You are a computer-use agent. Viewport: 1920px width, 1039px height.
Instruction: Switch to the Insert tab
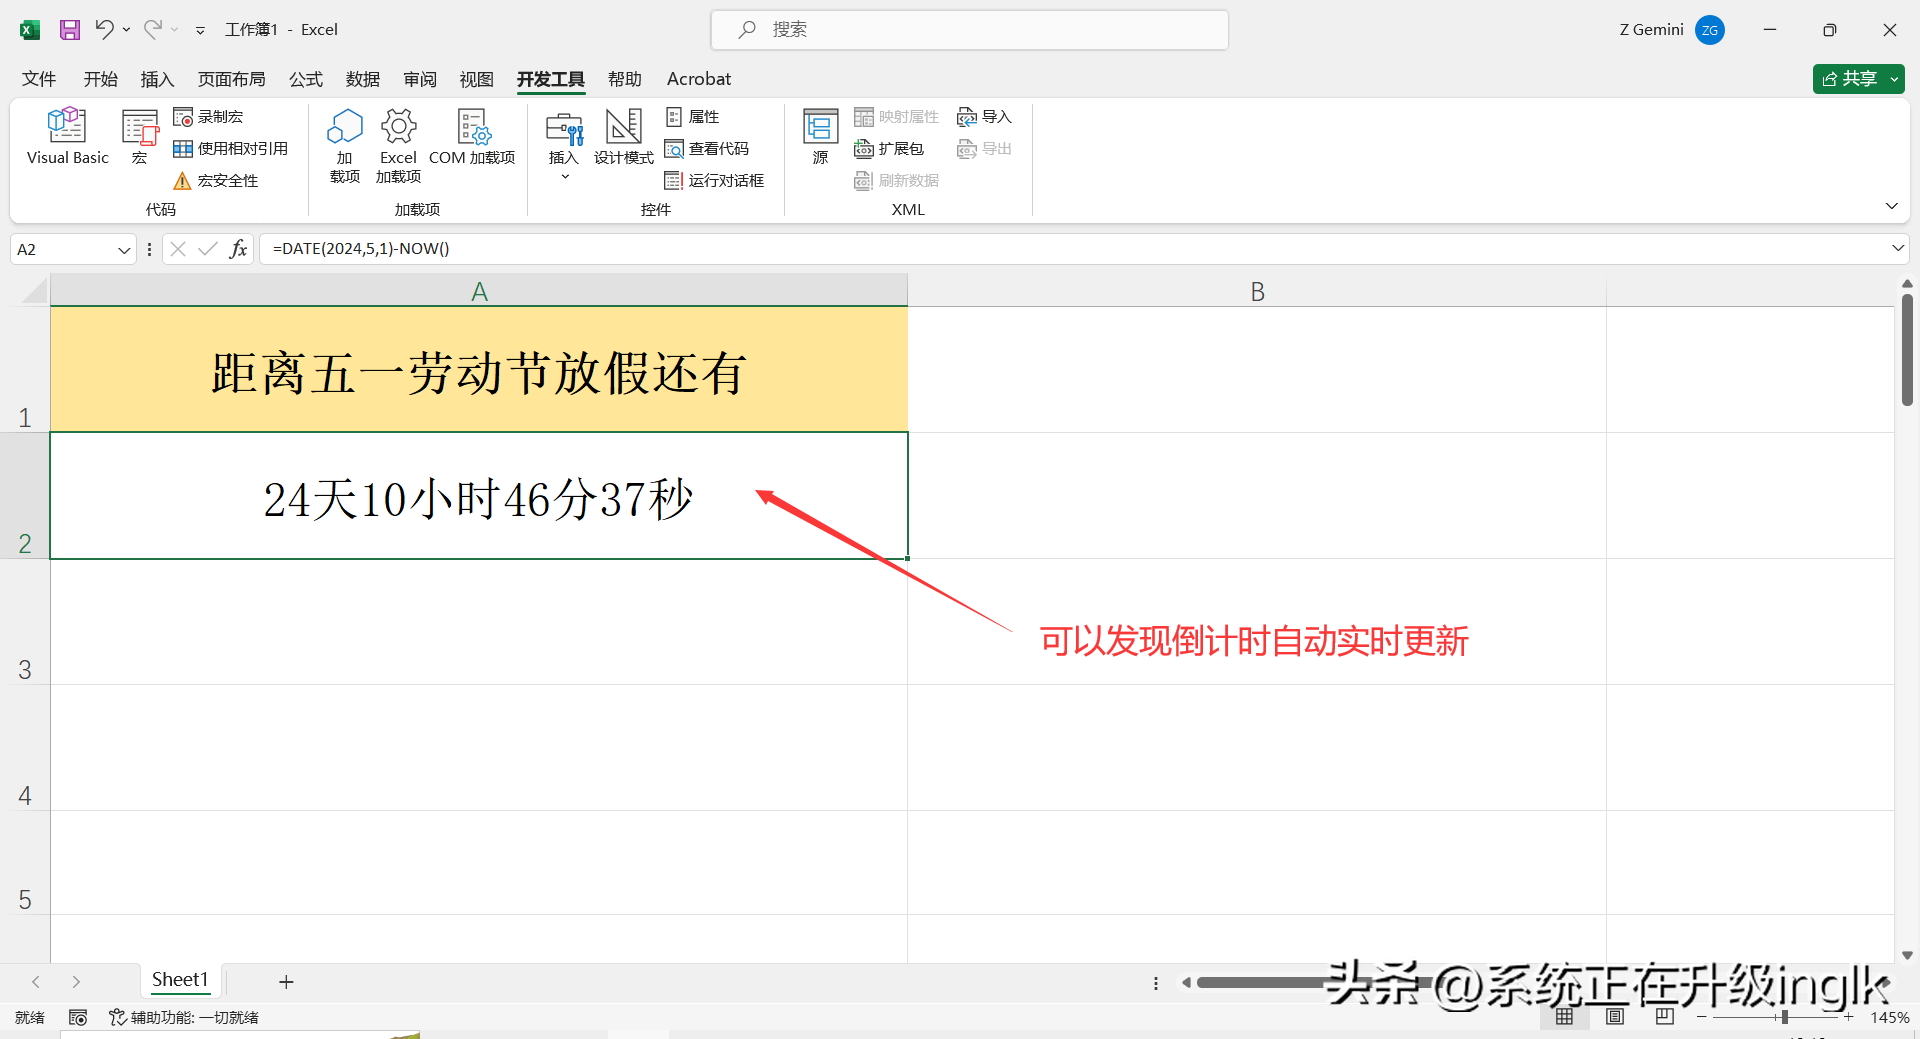click(x=157, y=79)
